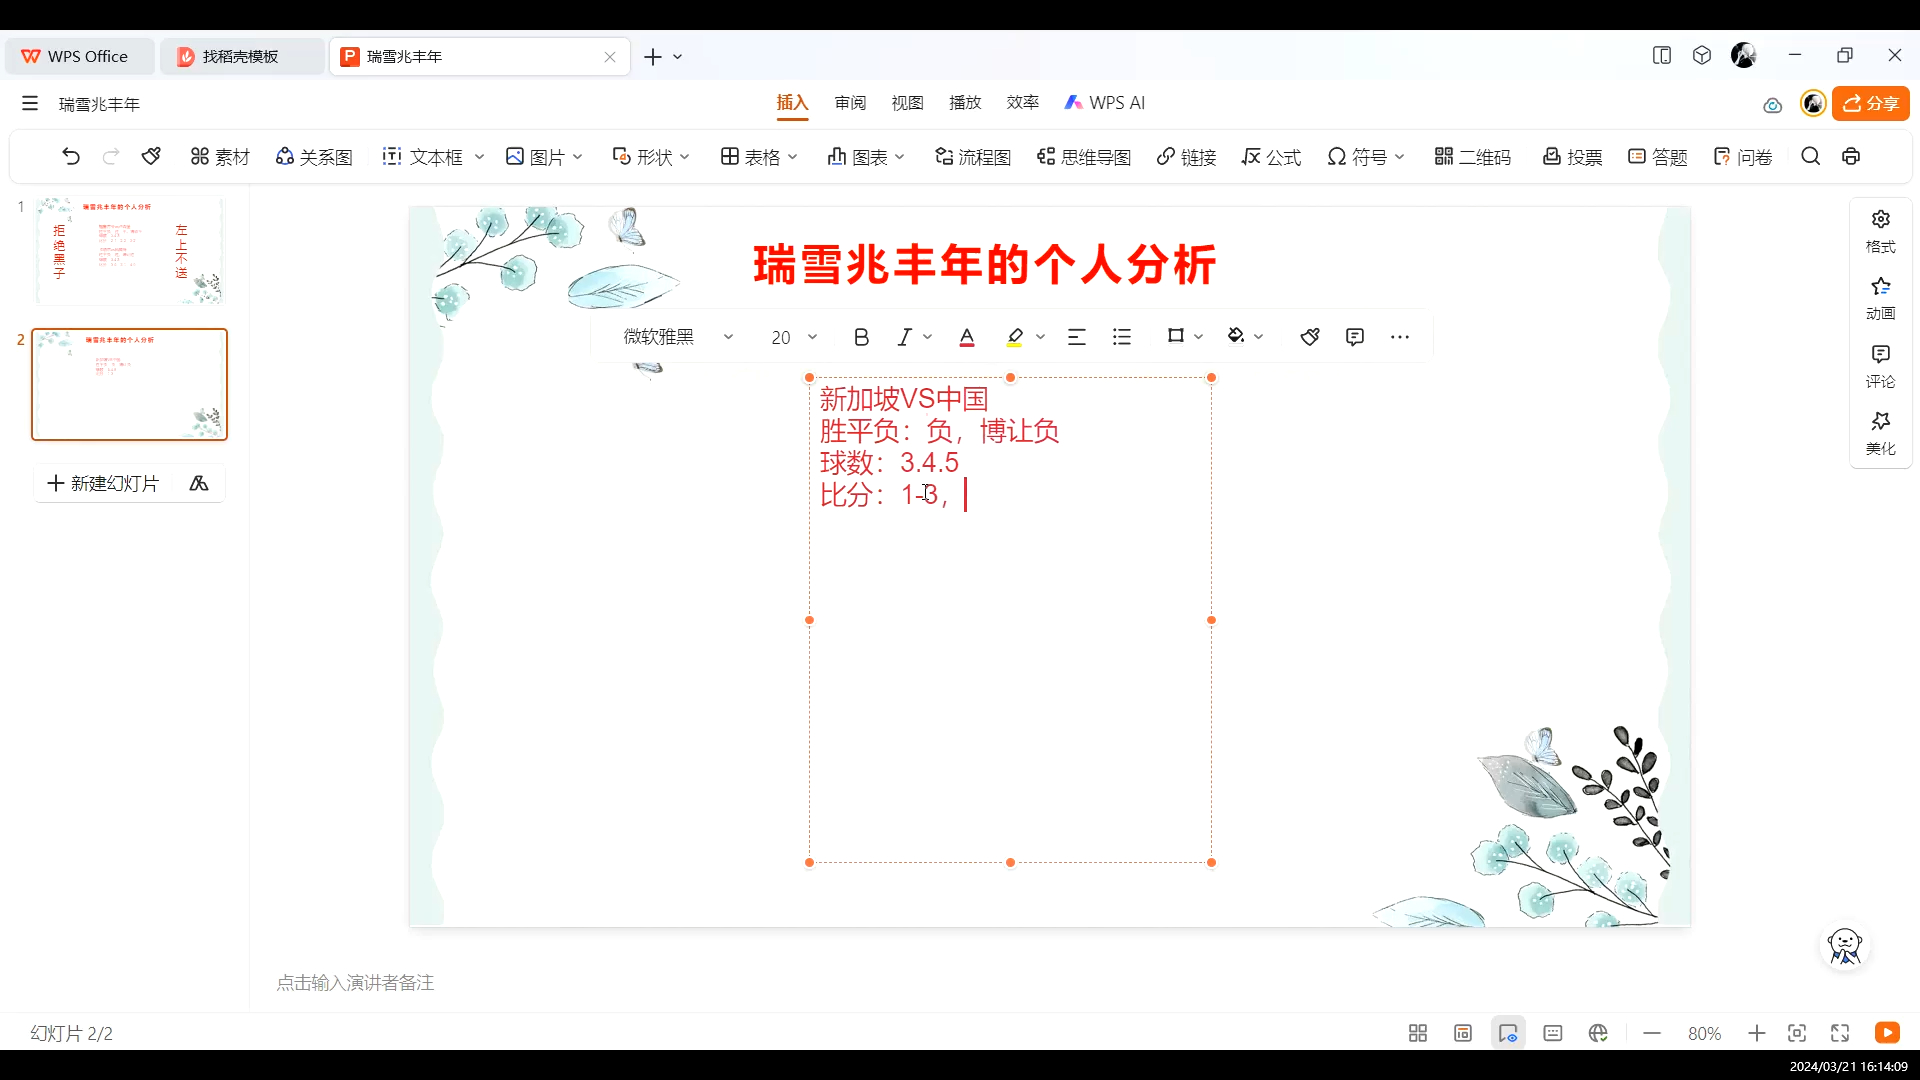
Task: Insert a 投票 voting widget
Action: coord(1572,157)
